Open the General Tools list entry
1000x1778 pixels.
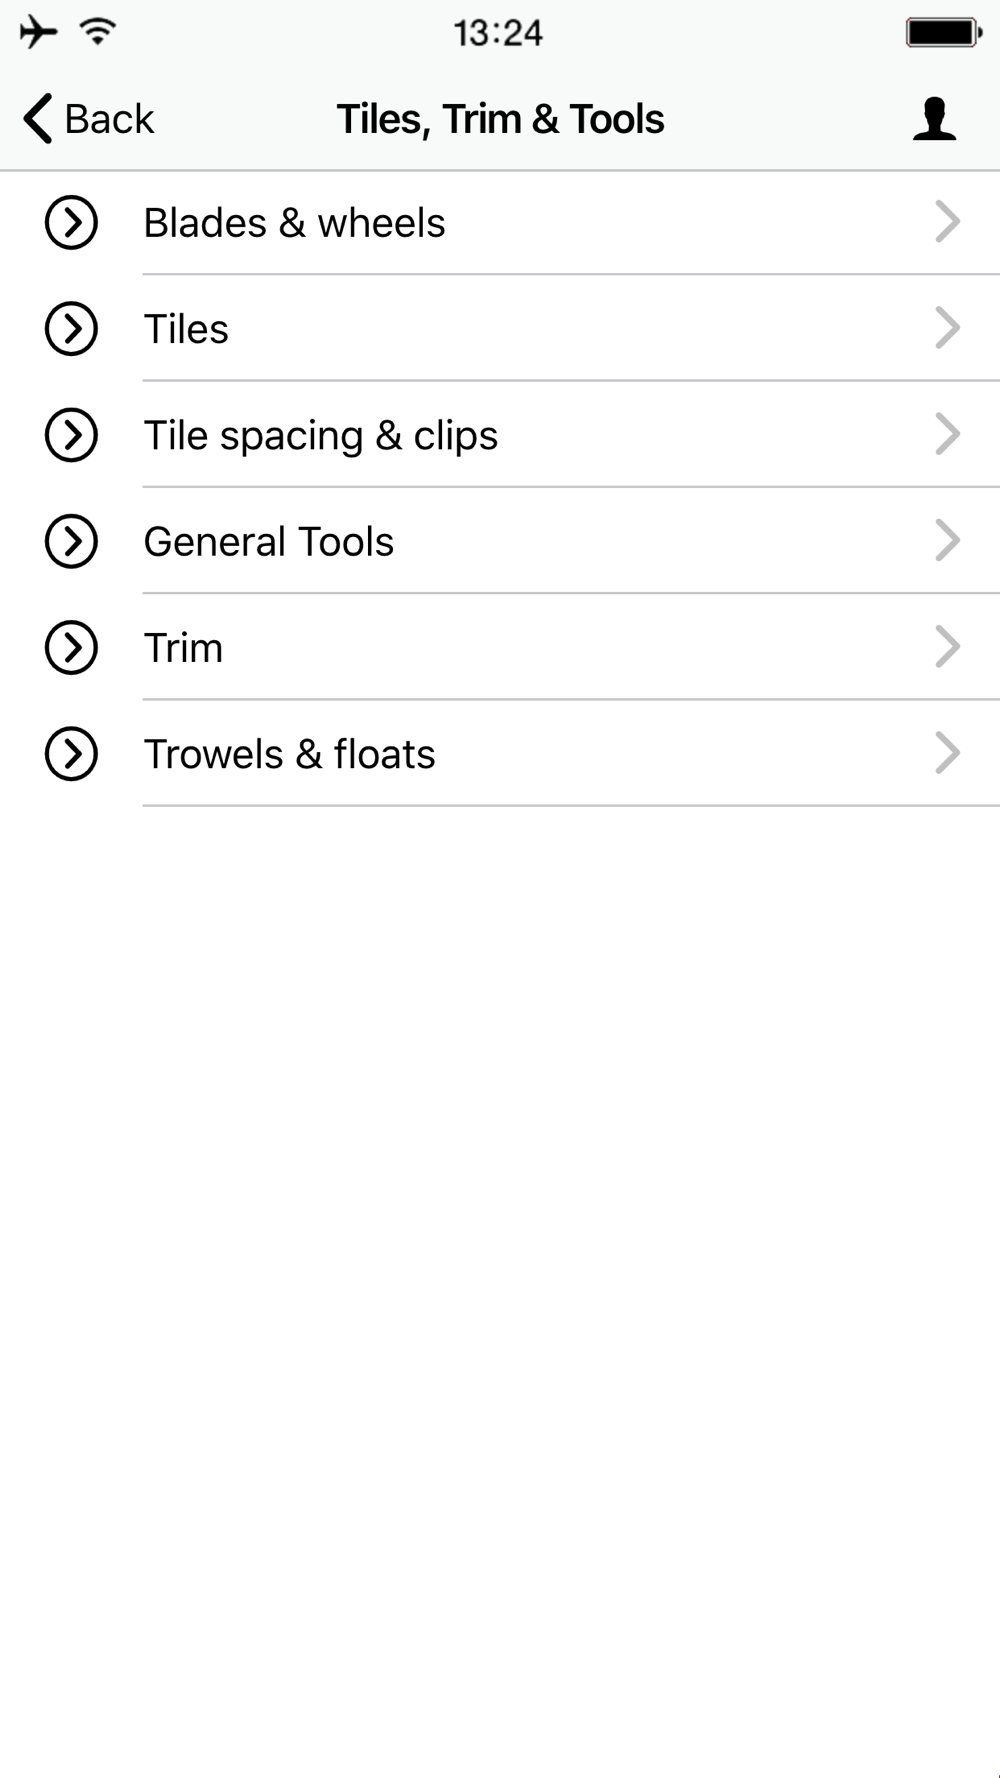(x=500, y=541)
